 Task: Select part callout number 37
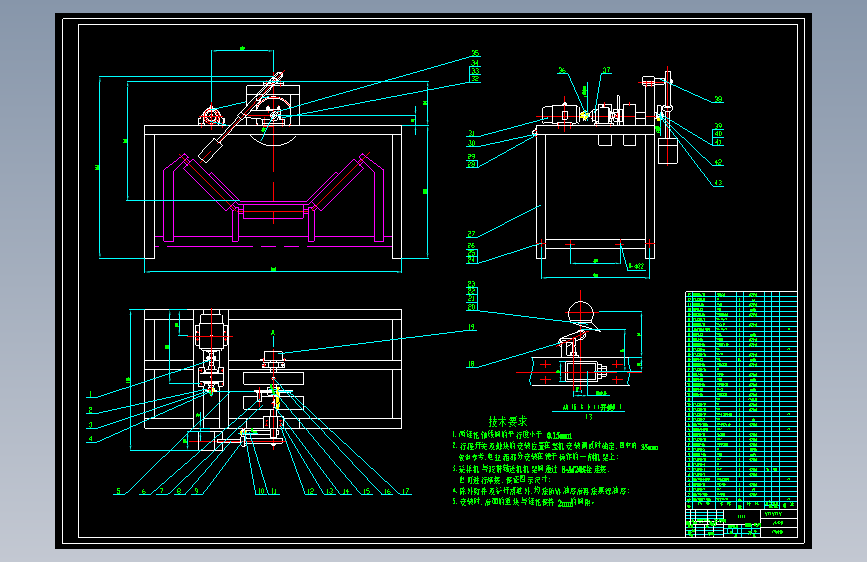point(607,70)
